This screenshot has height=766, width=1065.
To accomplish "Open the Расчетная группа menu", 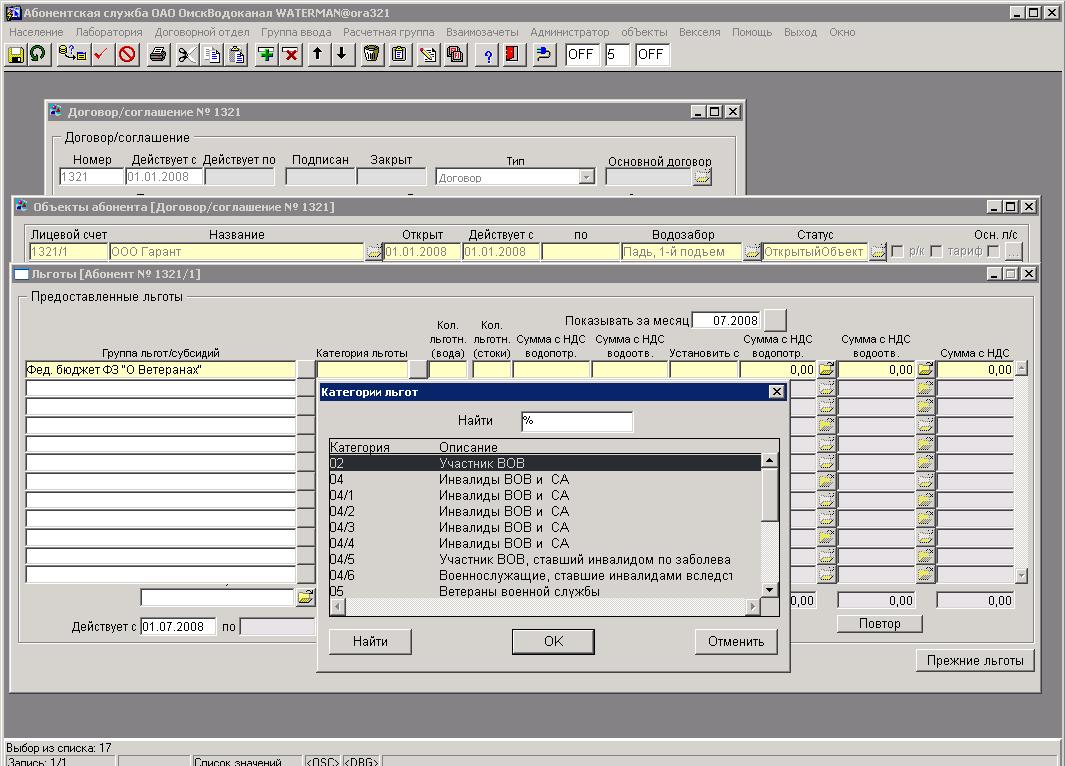I will click(388, 32).
